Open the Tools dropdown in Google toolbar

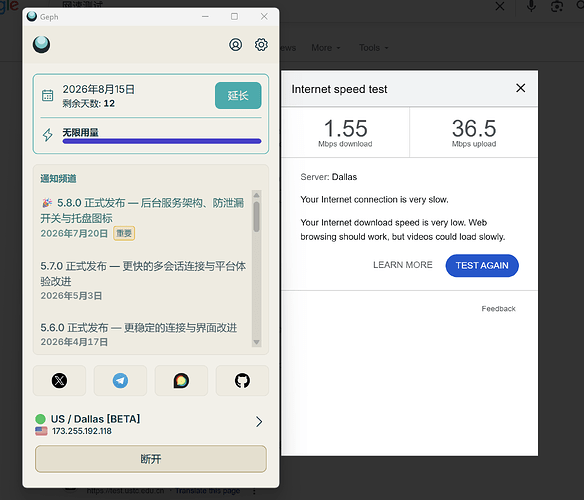pyautogui.click(x=374, y=48)
